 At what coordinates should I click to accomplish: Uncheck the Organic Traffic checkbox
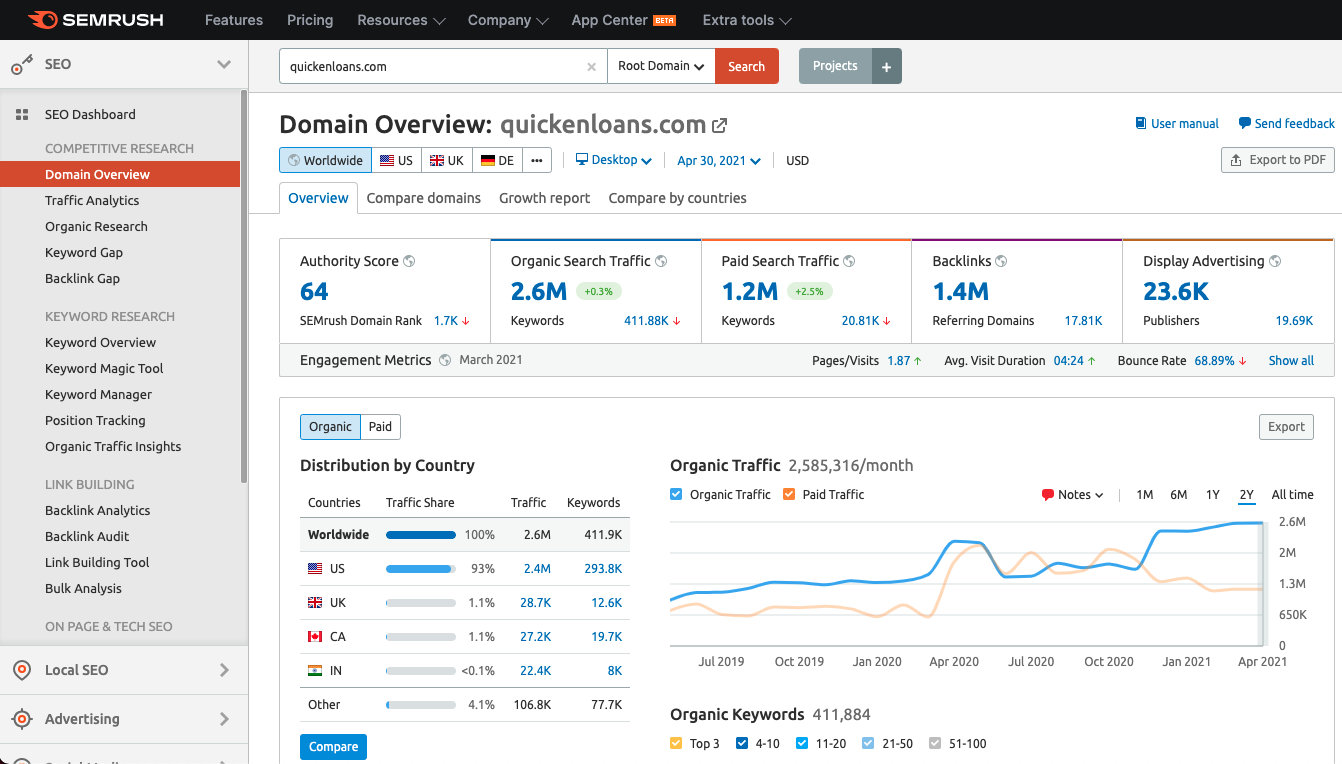tap(677, 494)
